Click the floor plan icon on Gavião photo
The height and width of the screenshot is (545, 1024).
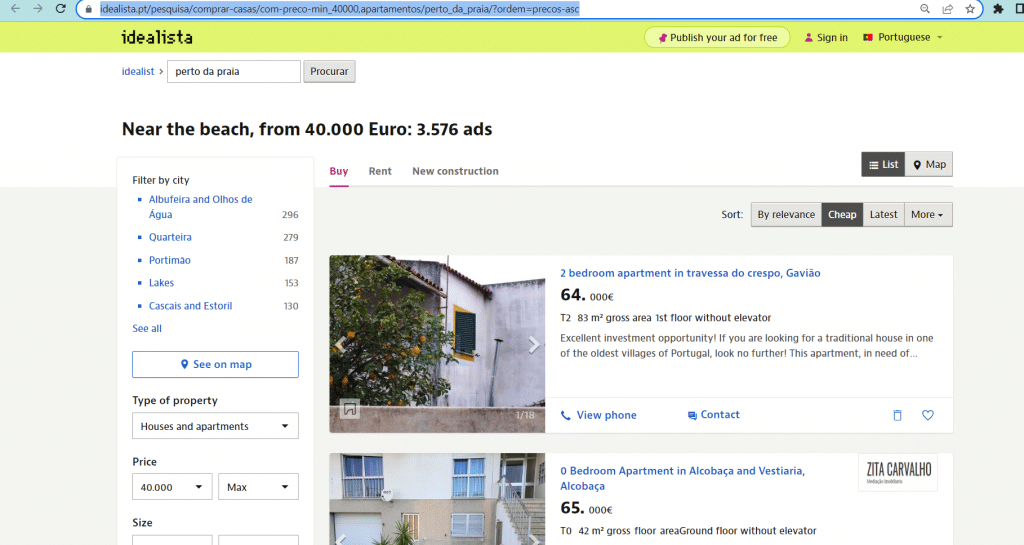pyautogui.click(x=350, y=409)
